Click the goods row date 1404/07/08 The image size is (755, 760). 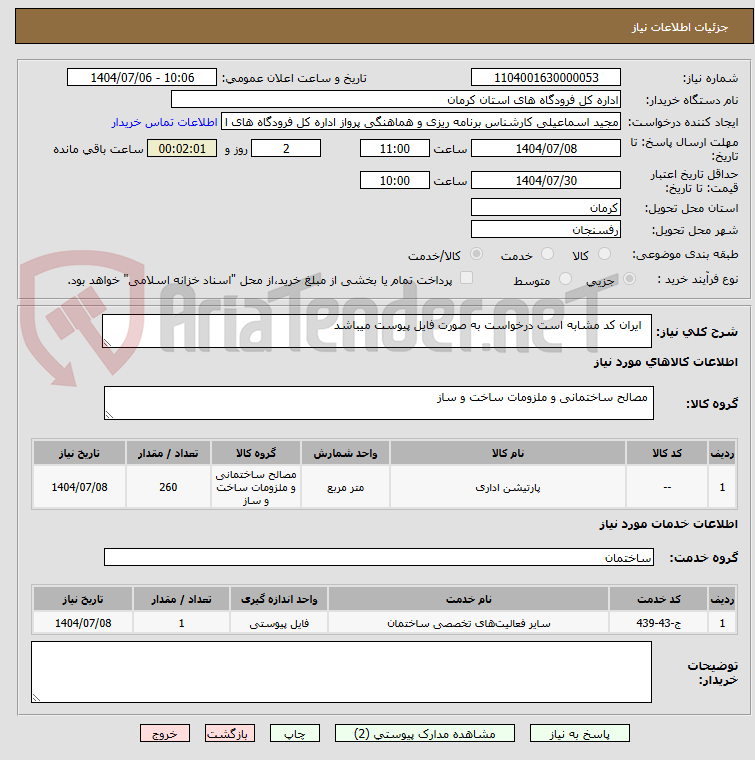[79, 487]
